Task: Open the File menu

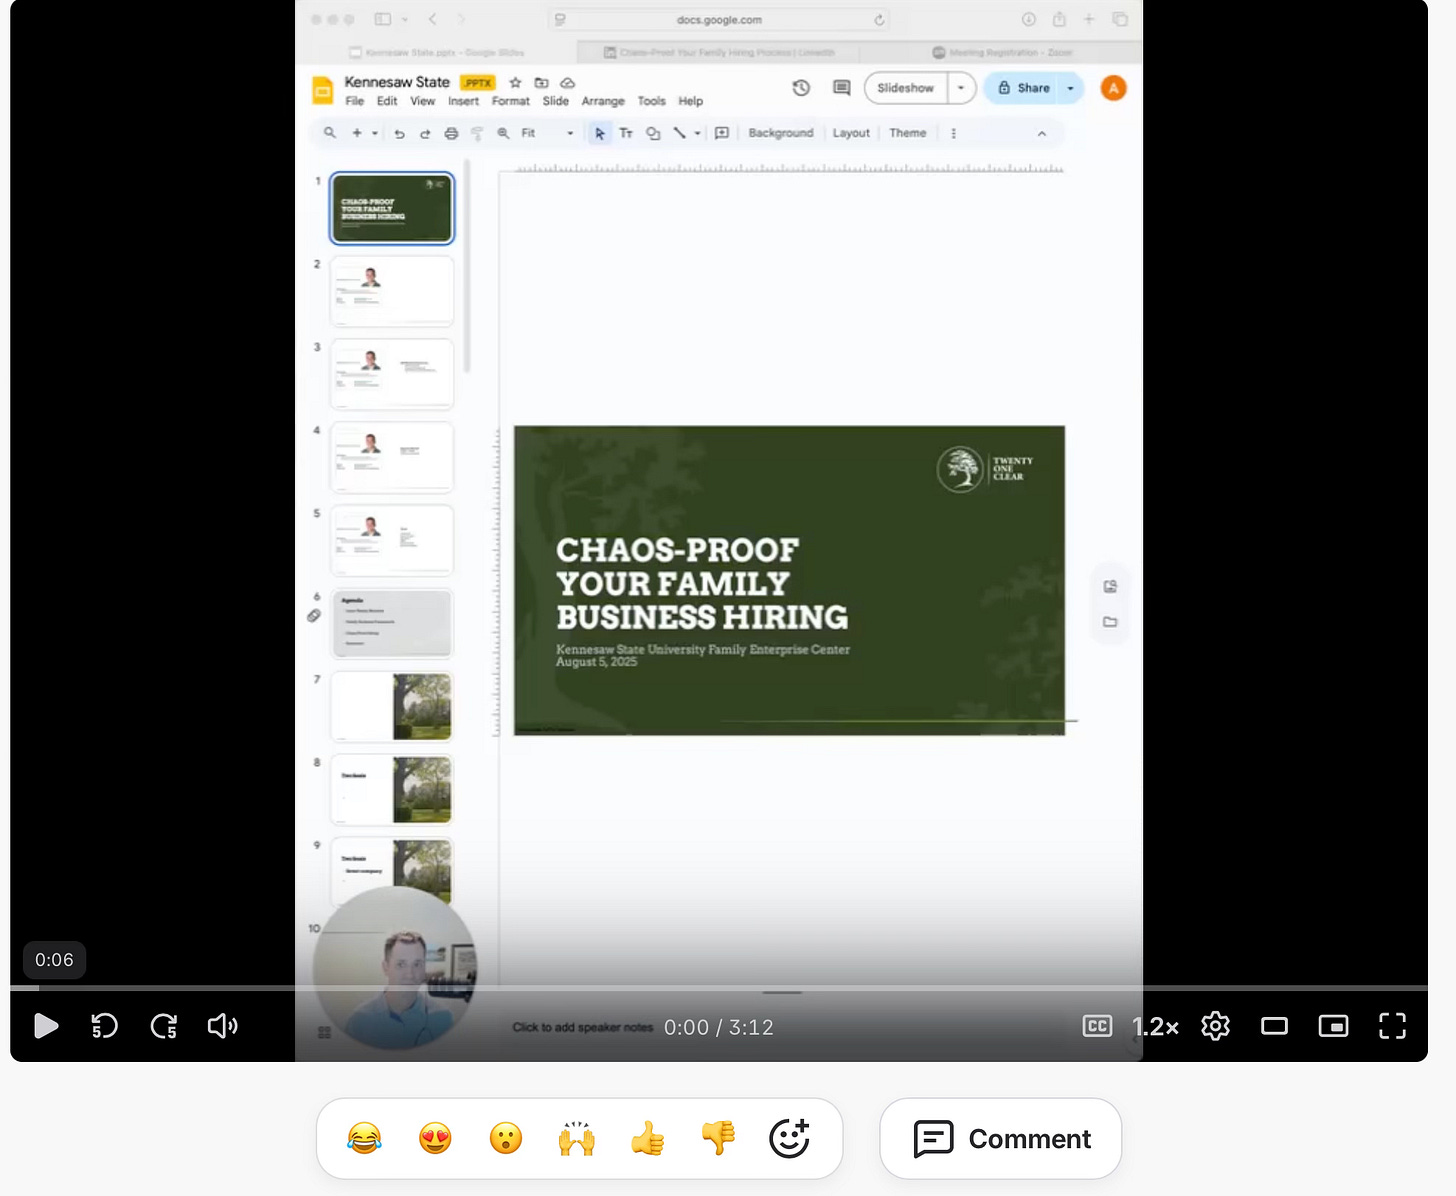Action: (x=354, y=101)
